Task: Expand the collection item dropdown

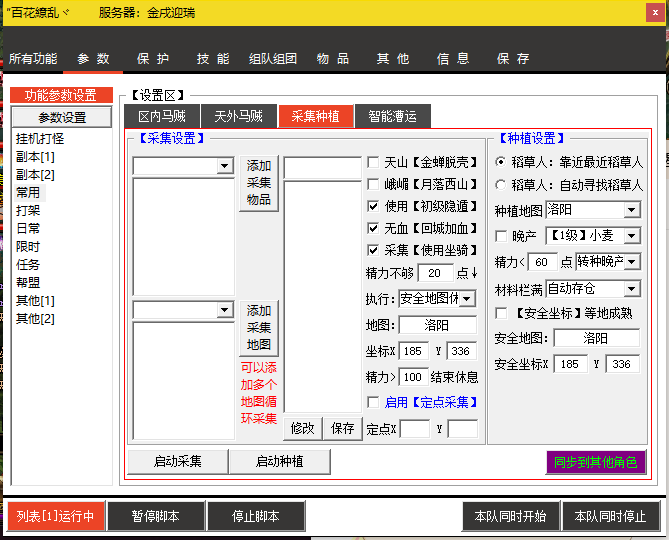Action: tap(224, 166)
